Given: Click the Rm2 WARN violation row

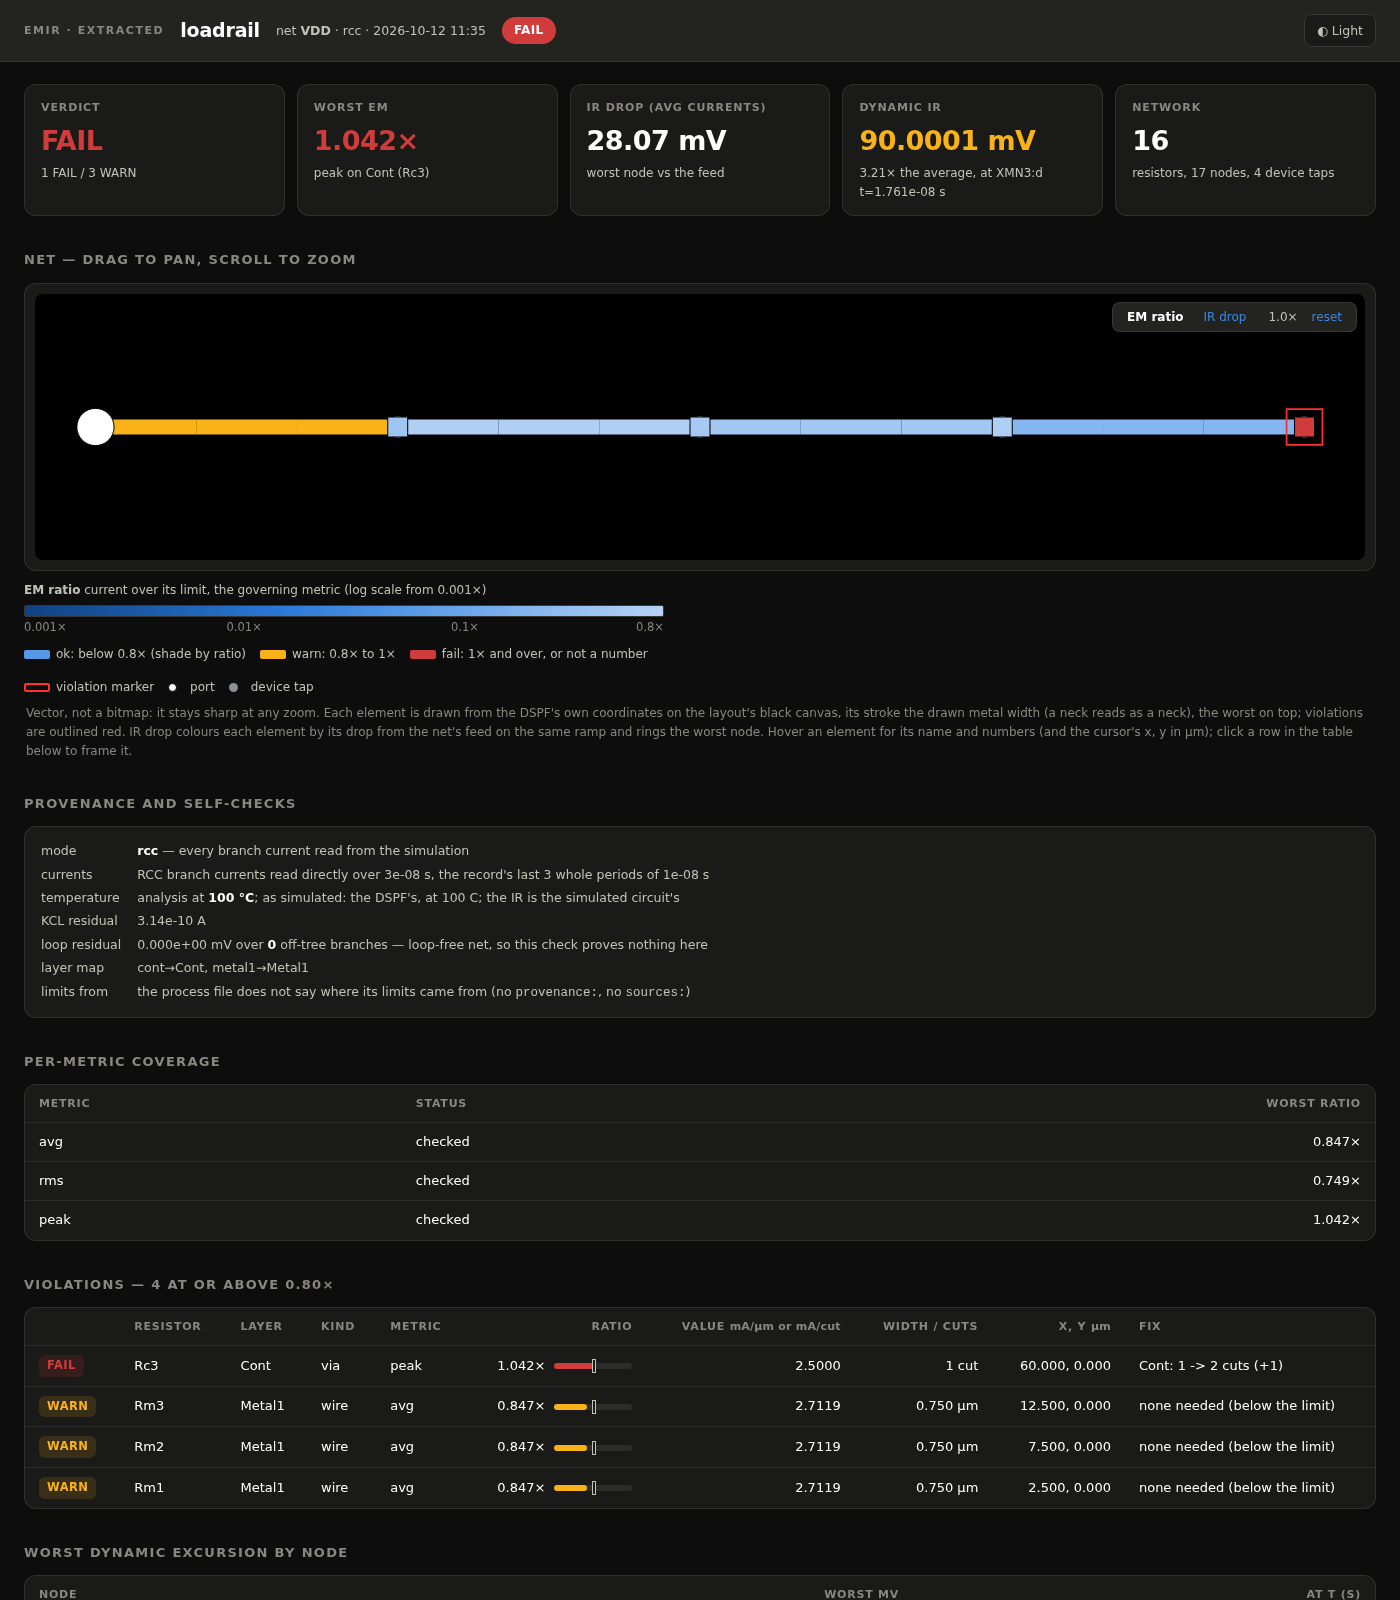Looking at the screenshot, I should tap(700, 1447).
